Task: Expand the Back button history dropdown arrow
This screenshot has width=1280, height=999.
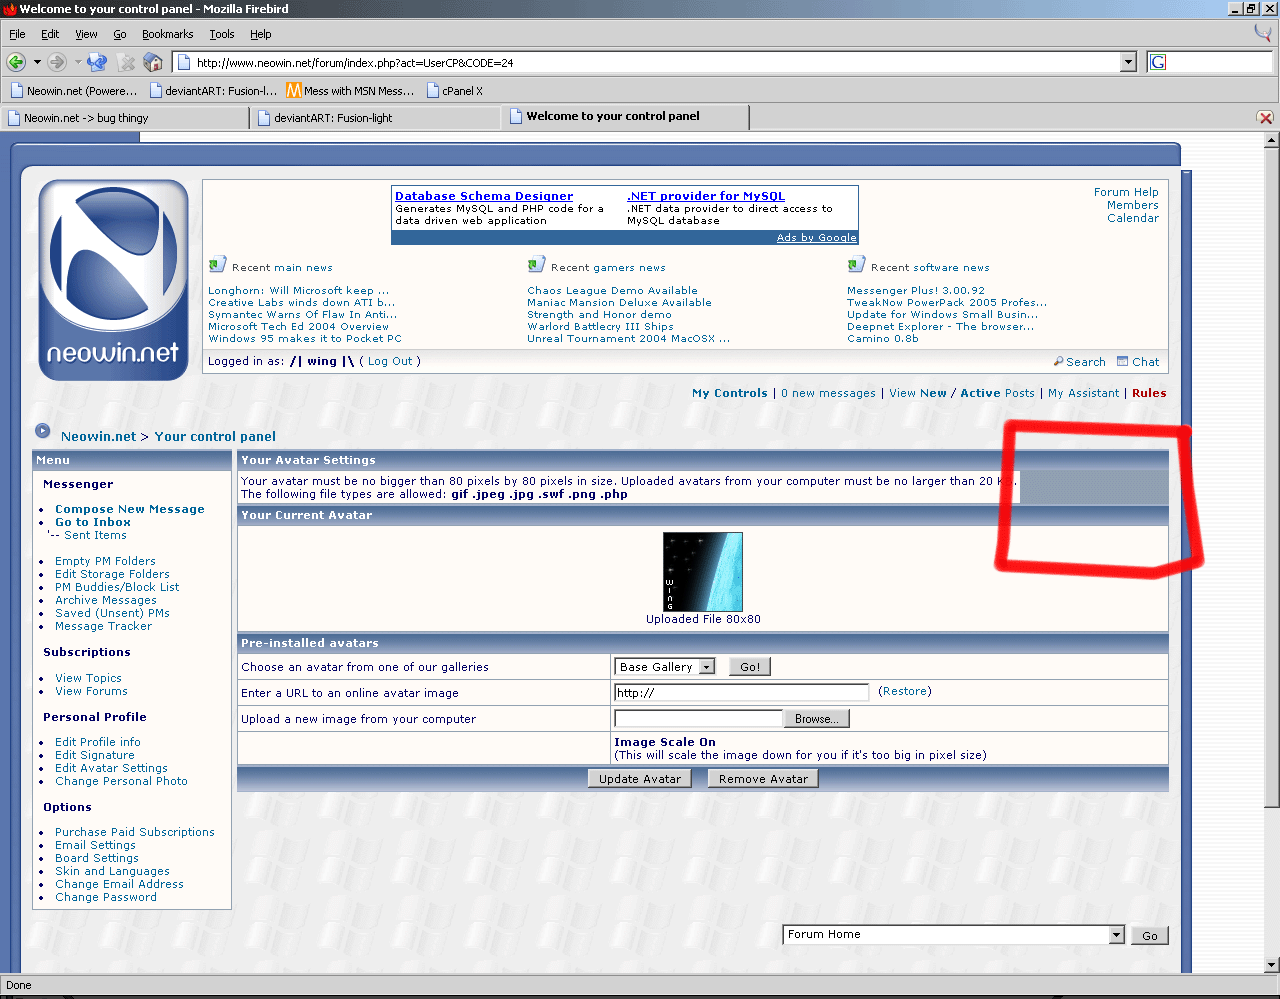Action: tap(37, 62)
